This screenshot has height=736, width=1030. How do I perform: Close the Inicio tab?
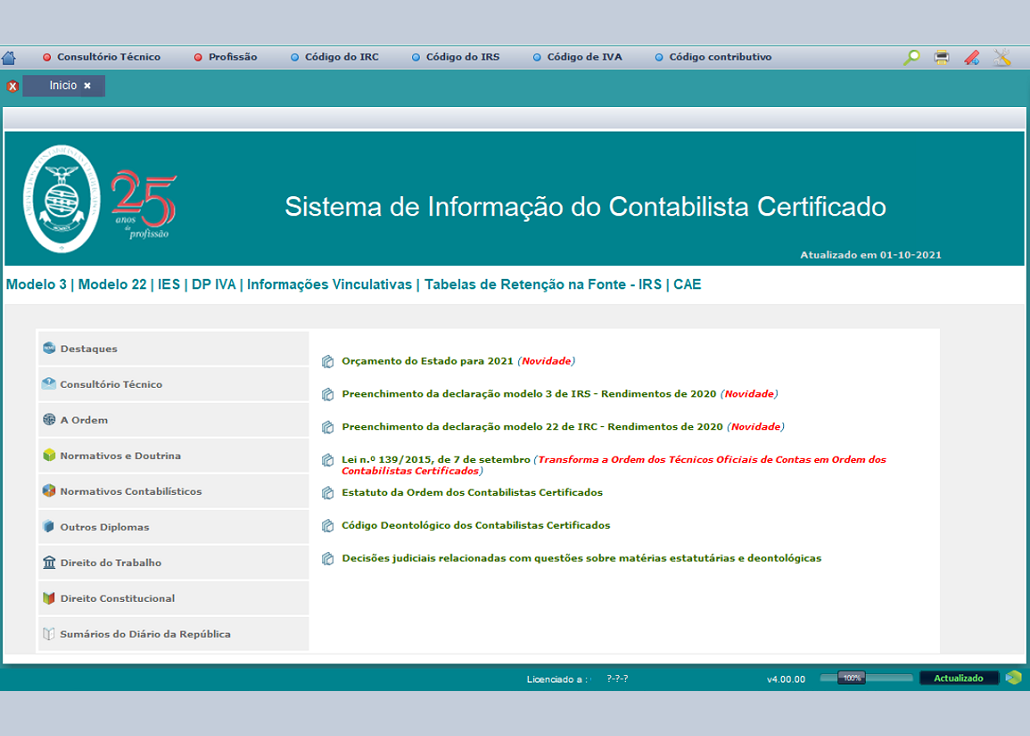[87, 86]
